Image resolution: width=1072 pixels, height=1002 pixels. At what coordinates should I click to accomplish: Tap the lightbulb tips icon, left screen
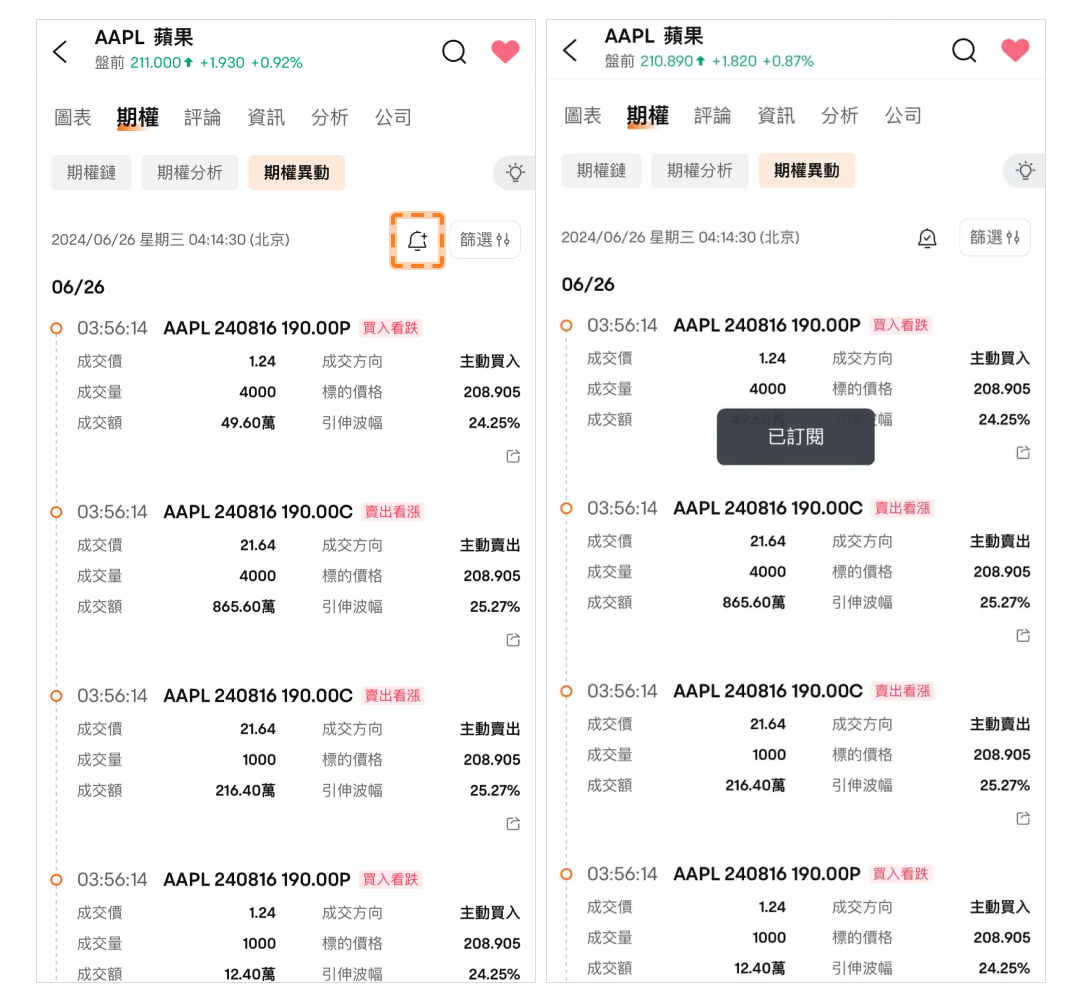pyautogui.click(x=515, y=172)
